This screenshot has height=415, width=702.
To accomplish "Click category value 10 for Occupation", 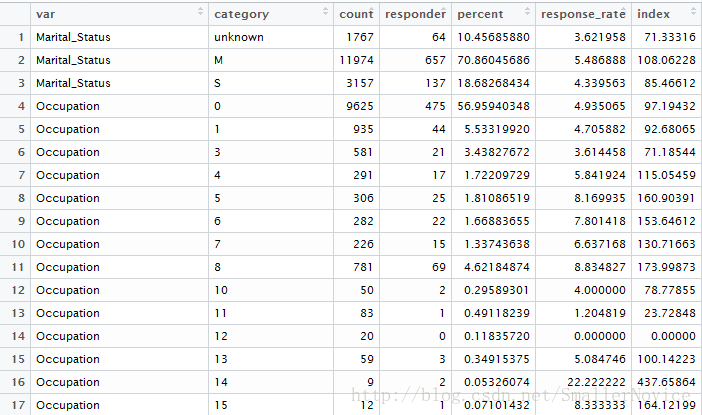I will click(x=221, y=290).
